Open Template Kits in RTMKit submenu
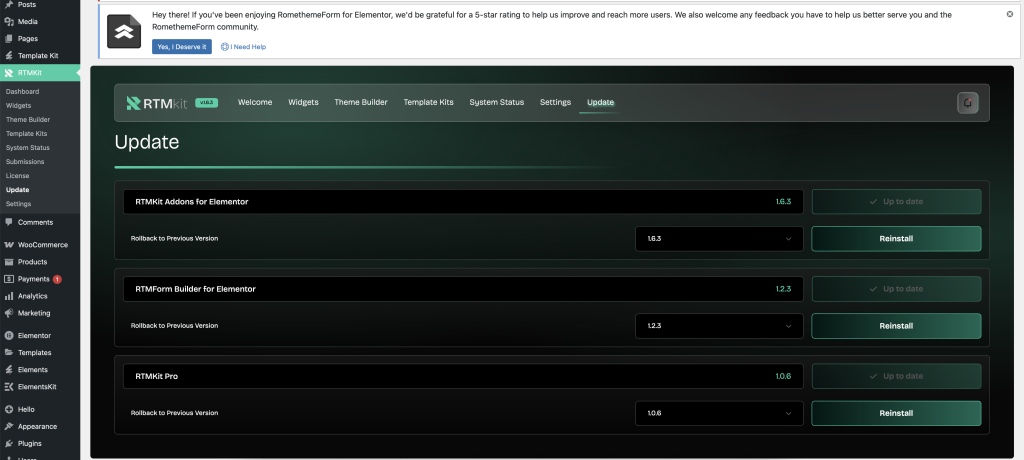 [27, 133]
